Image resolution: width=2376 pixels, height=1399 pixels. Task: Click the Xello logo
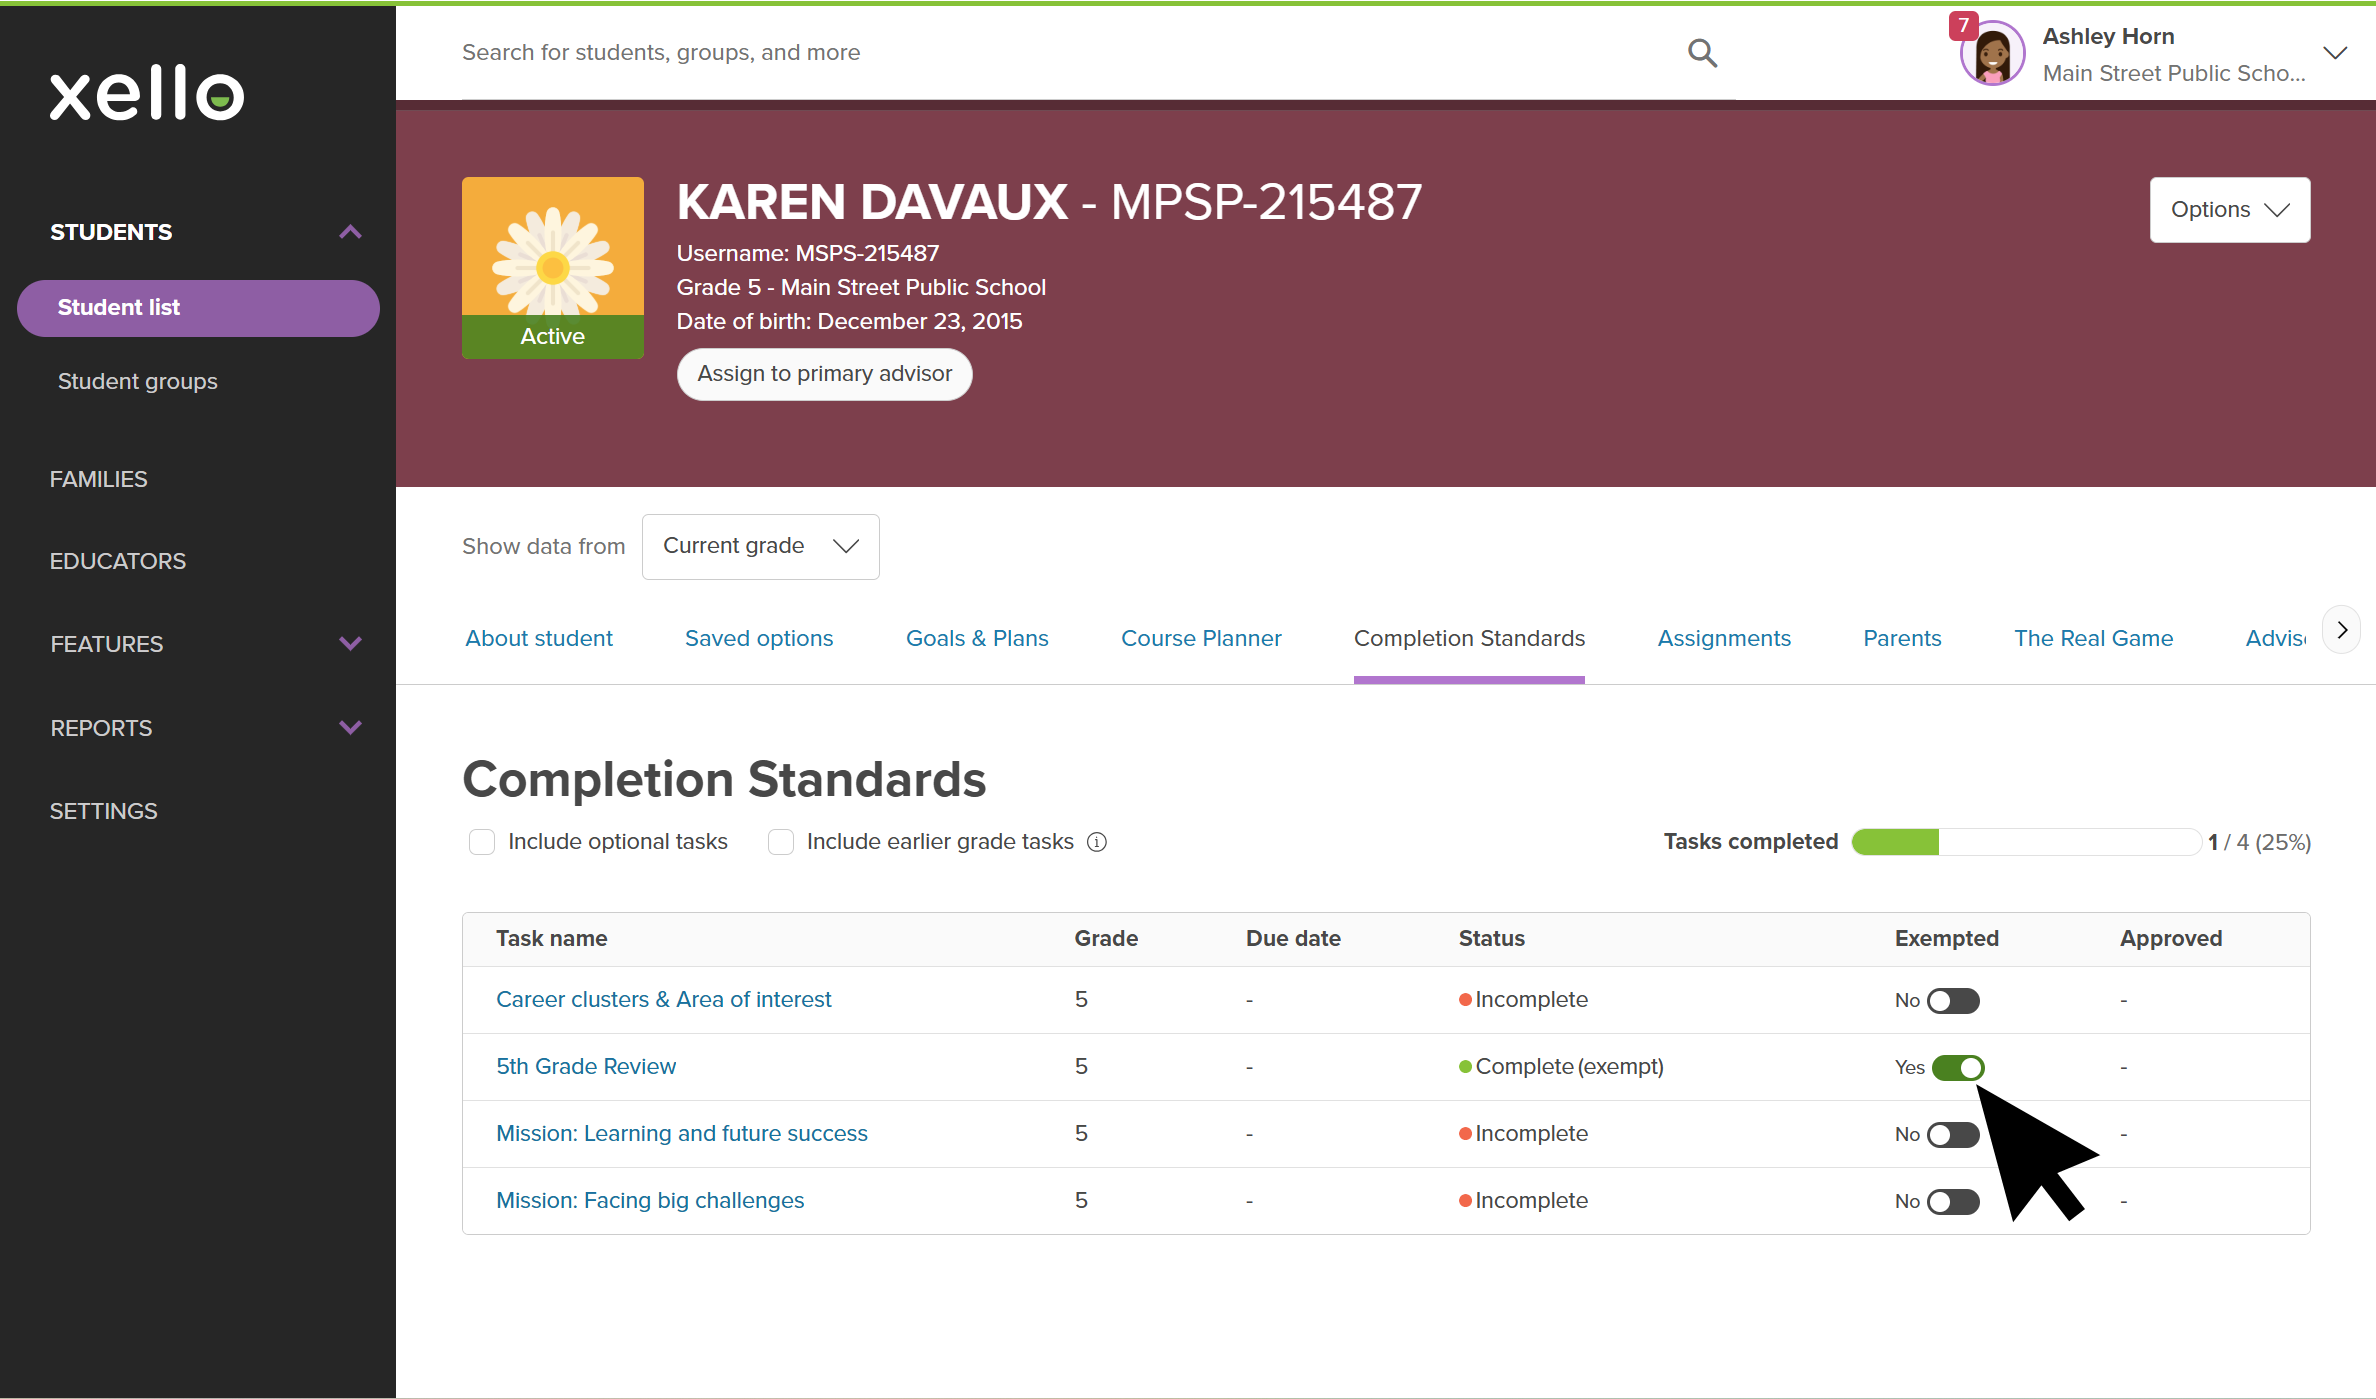click(147, 94)
